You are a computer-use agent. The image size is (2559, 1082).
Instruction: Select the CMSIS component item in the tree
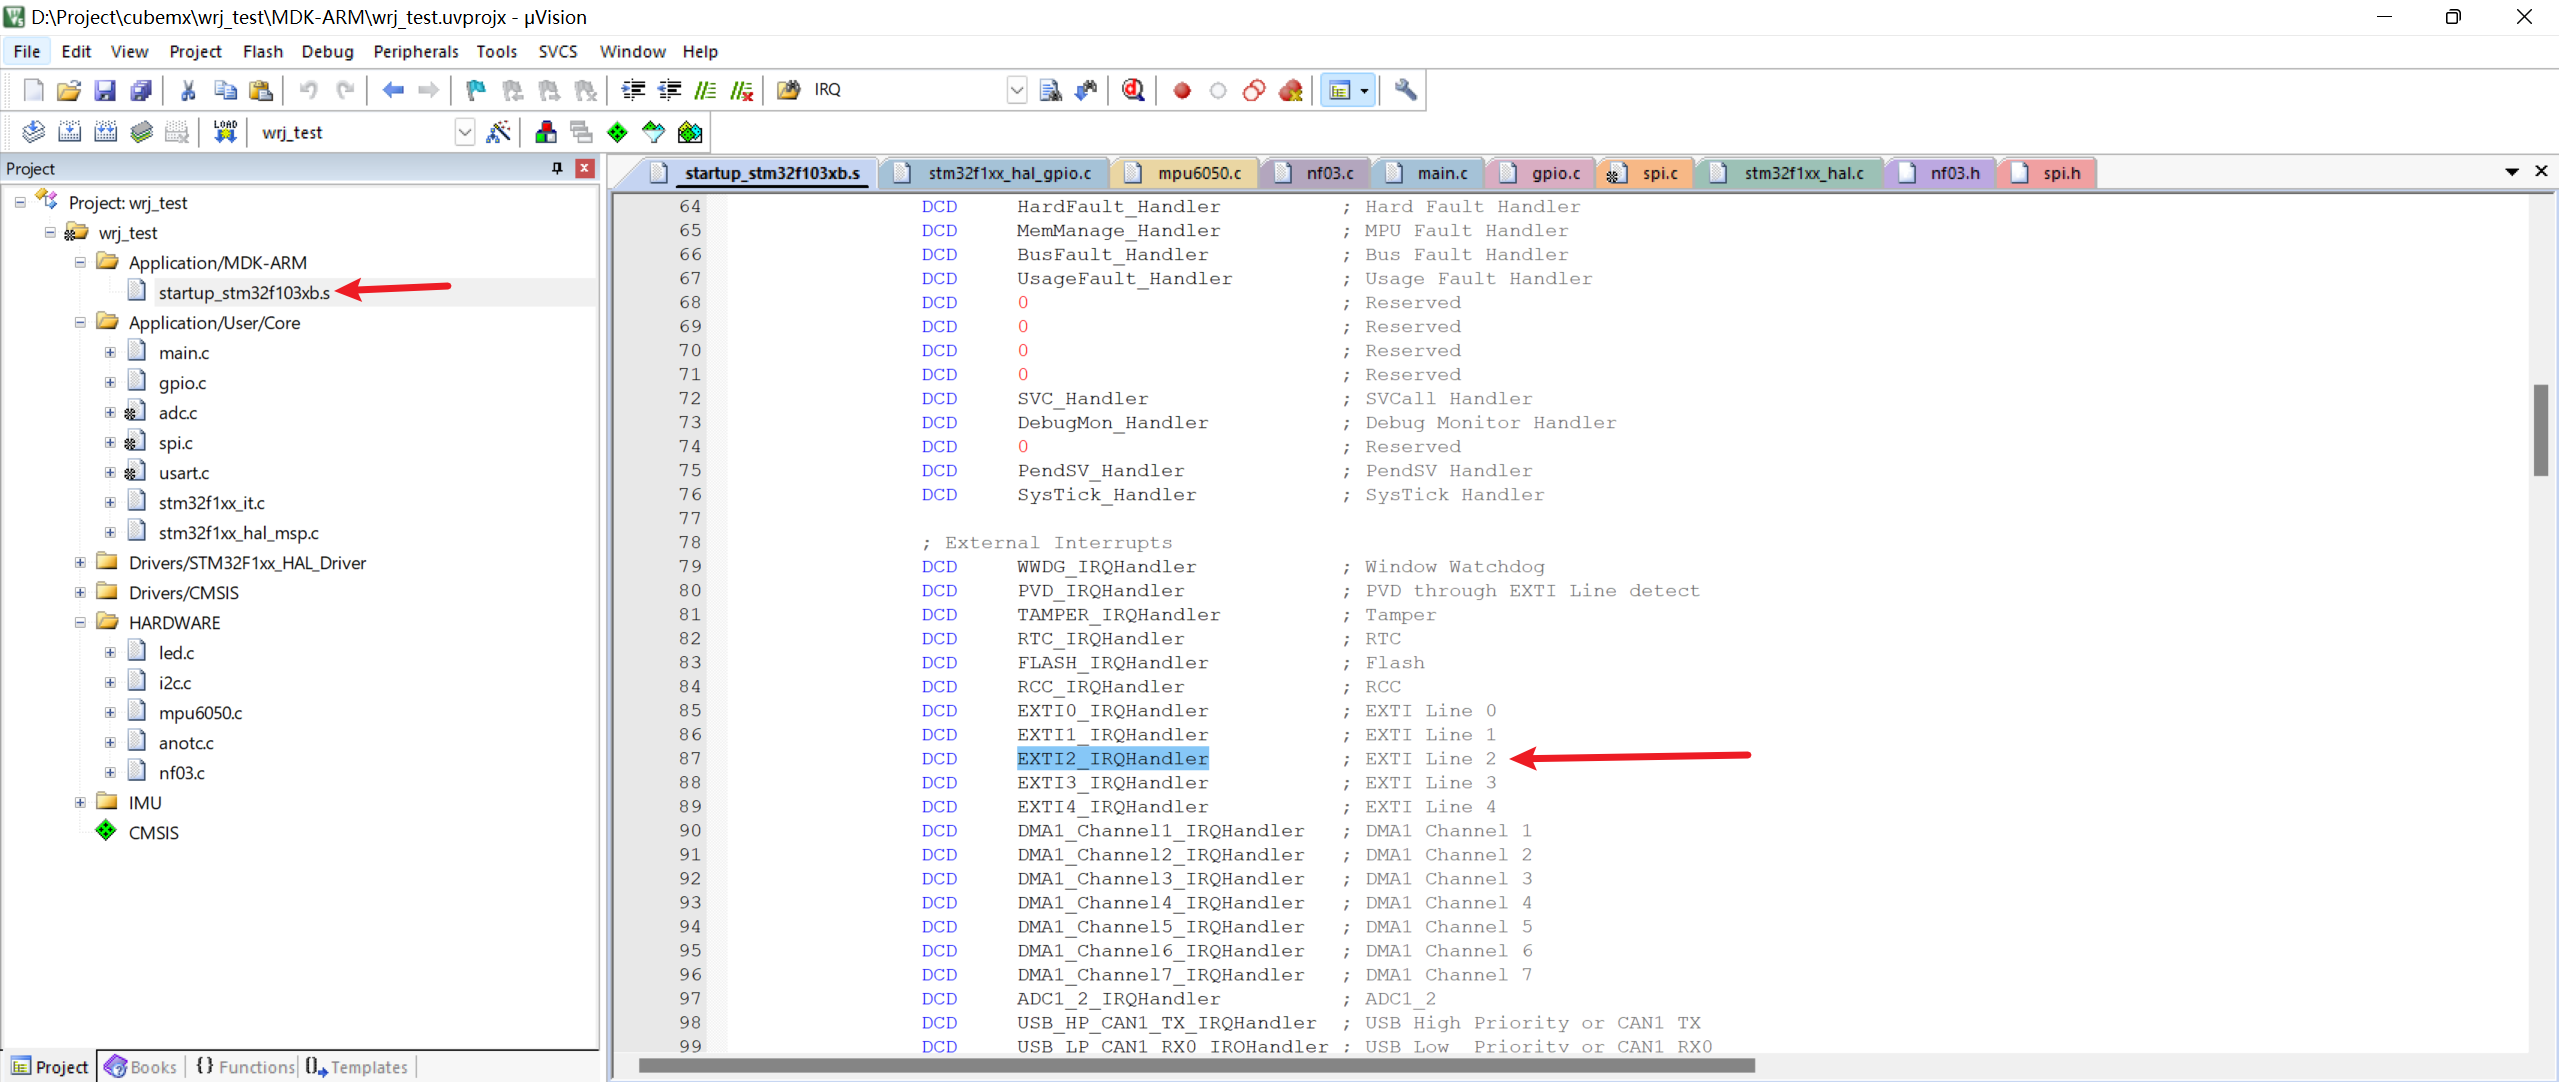[153, 833]
